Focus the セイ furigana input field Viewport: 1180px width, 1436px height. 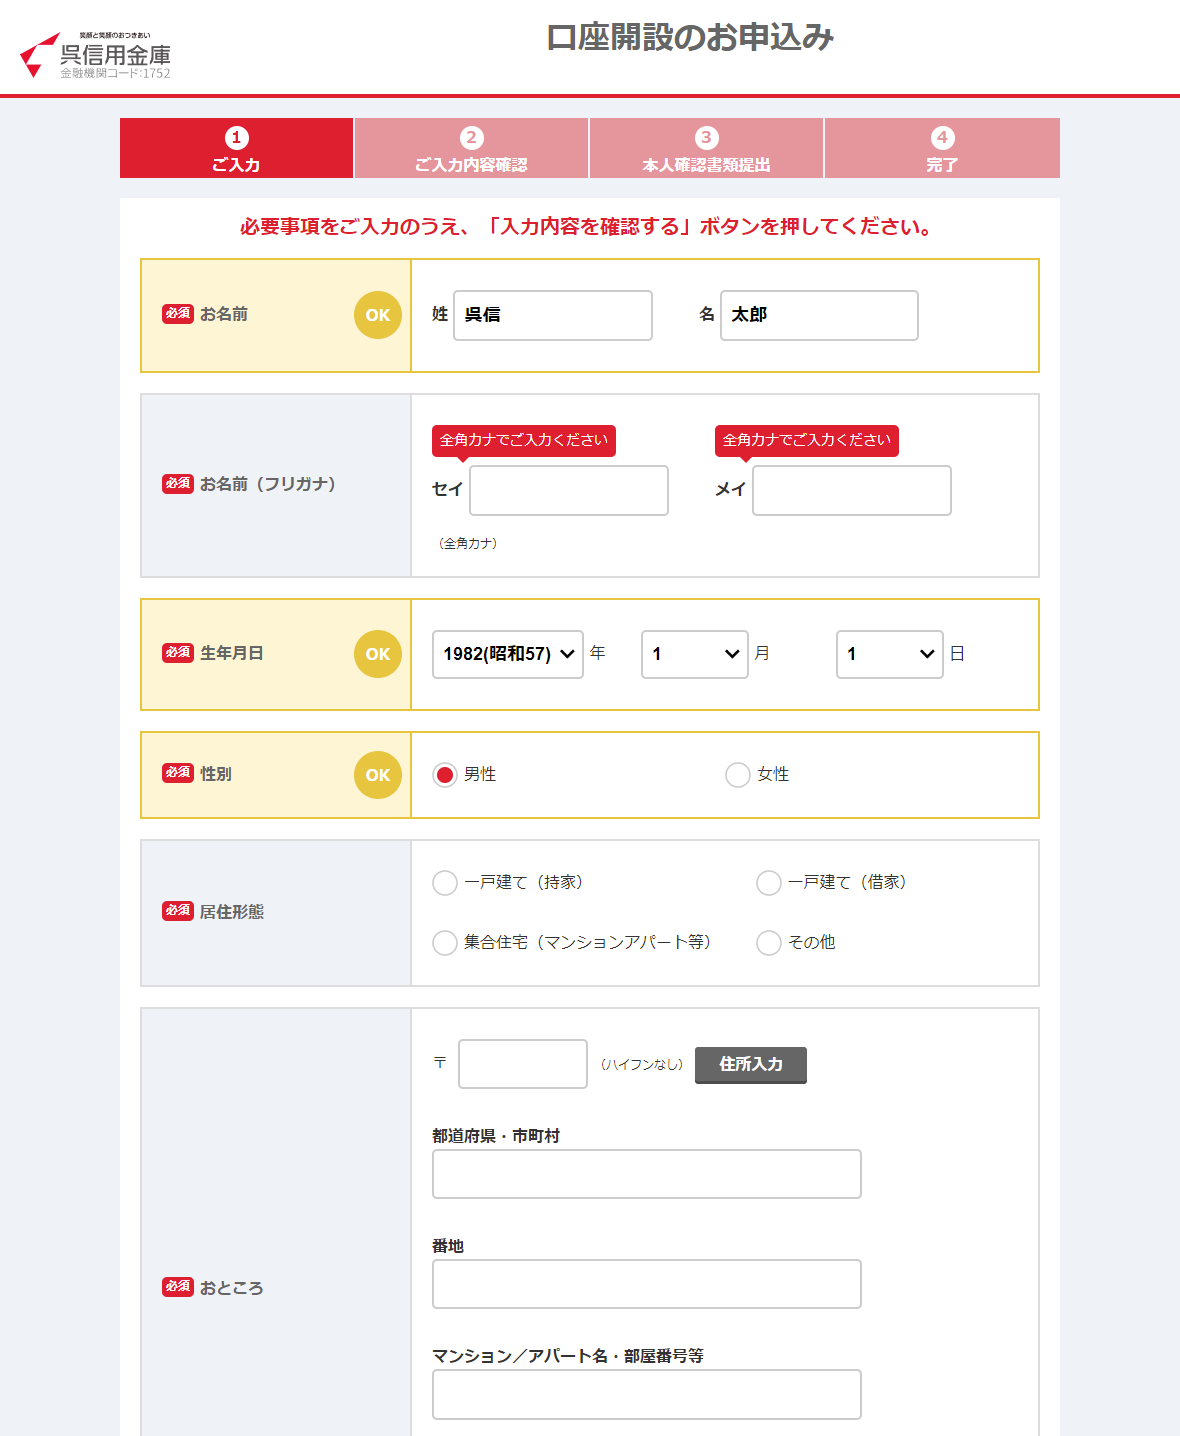coord(569,490)
